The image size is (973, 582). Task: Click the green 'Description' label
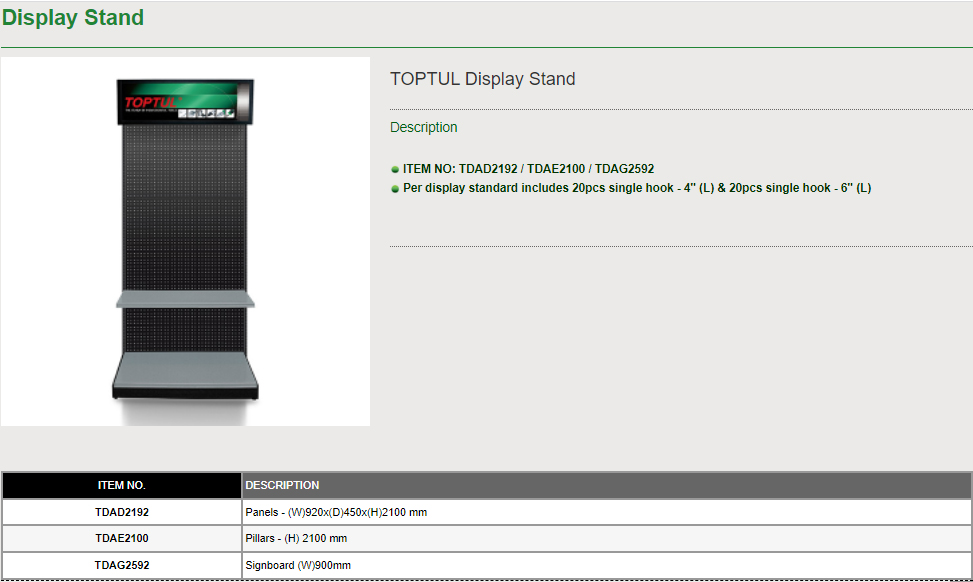coord(423,127)
